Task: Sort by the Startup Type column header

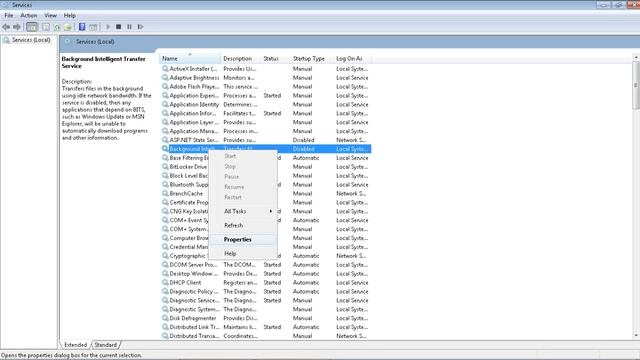Action: tap(311, 59)
